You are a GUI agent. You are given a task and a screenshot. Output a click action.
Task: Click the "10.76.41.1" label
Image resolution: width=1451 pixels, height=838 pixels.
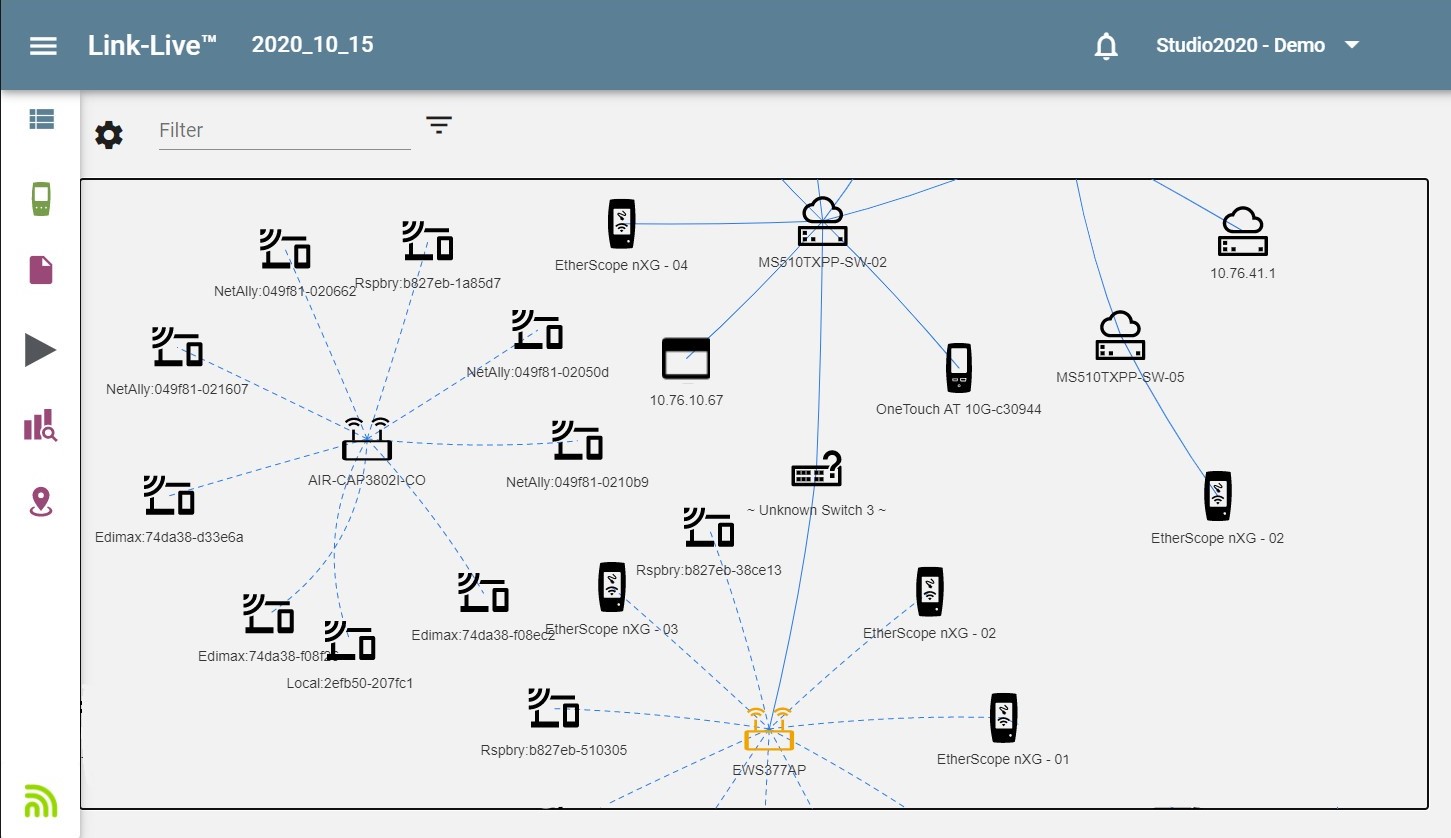point(1243,273)
